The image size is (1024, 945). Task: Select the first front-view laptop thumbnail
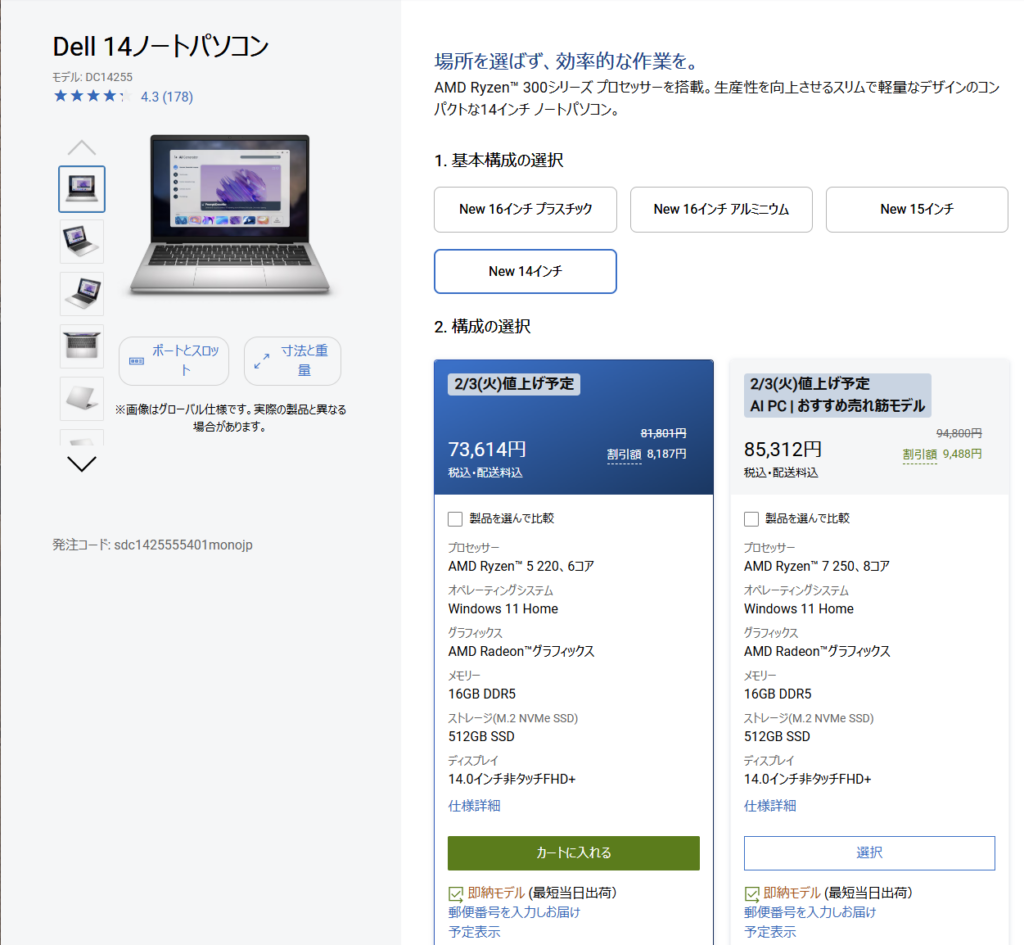81,189
